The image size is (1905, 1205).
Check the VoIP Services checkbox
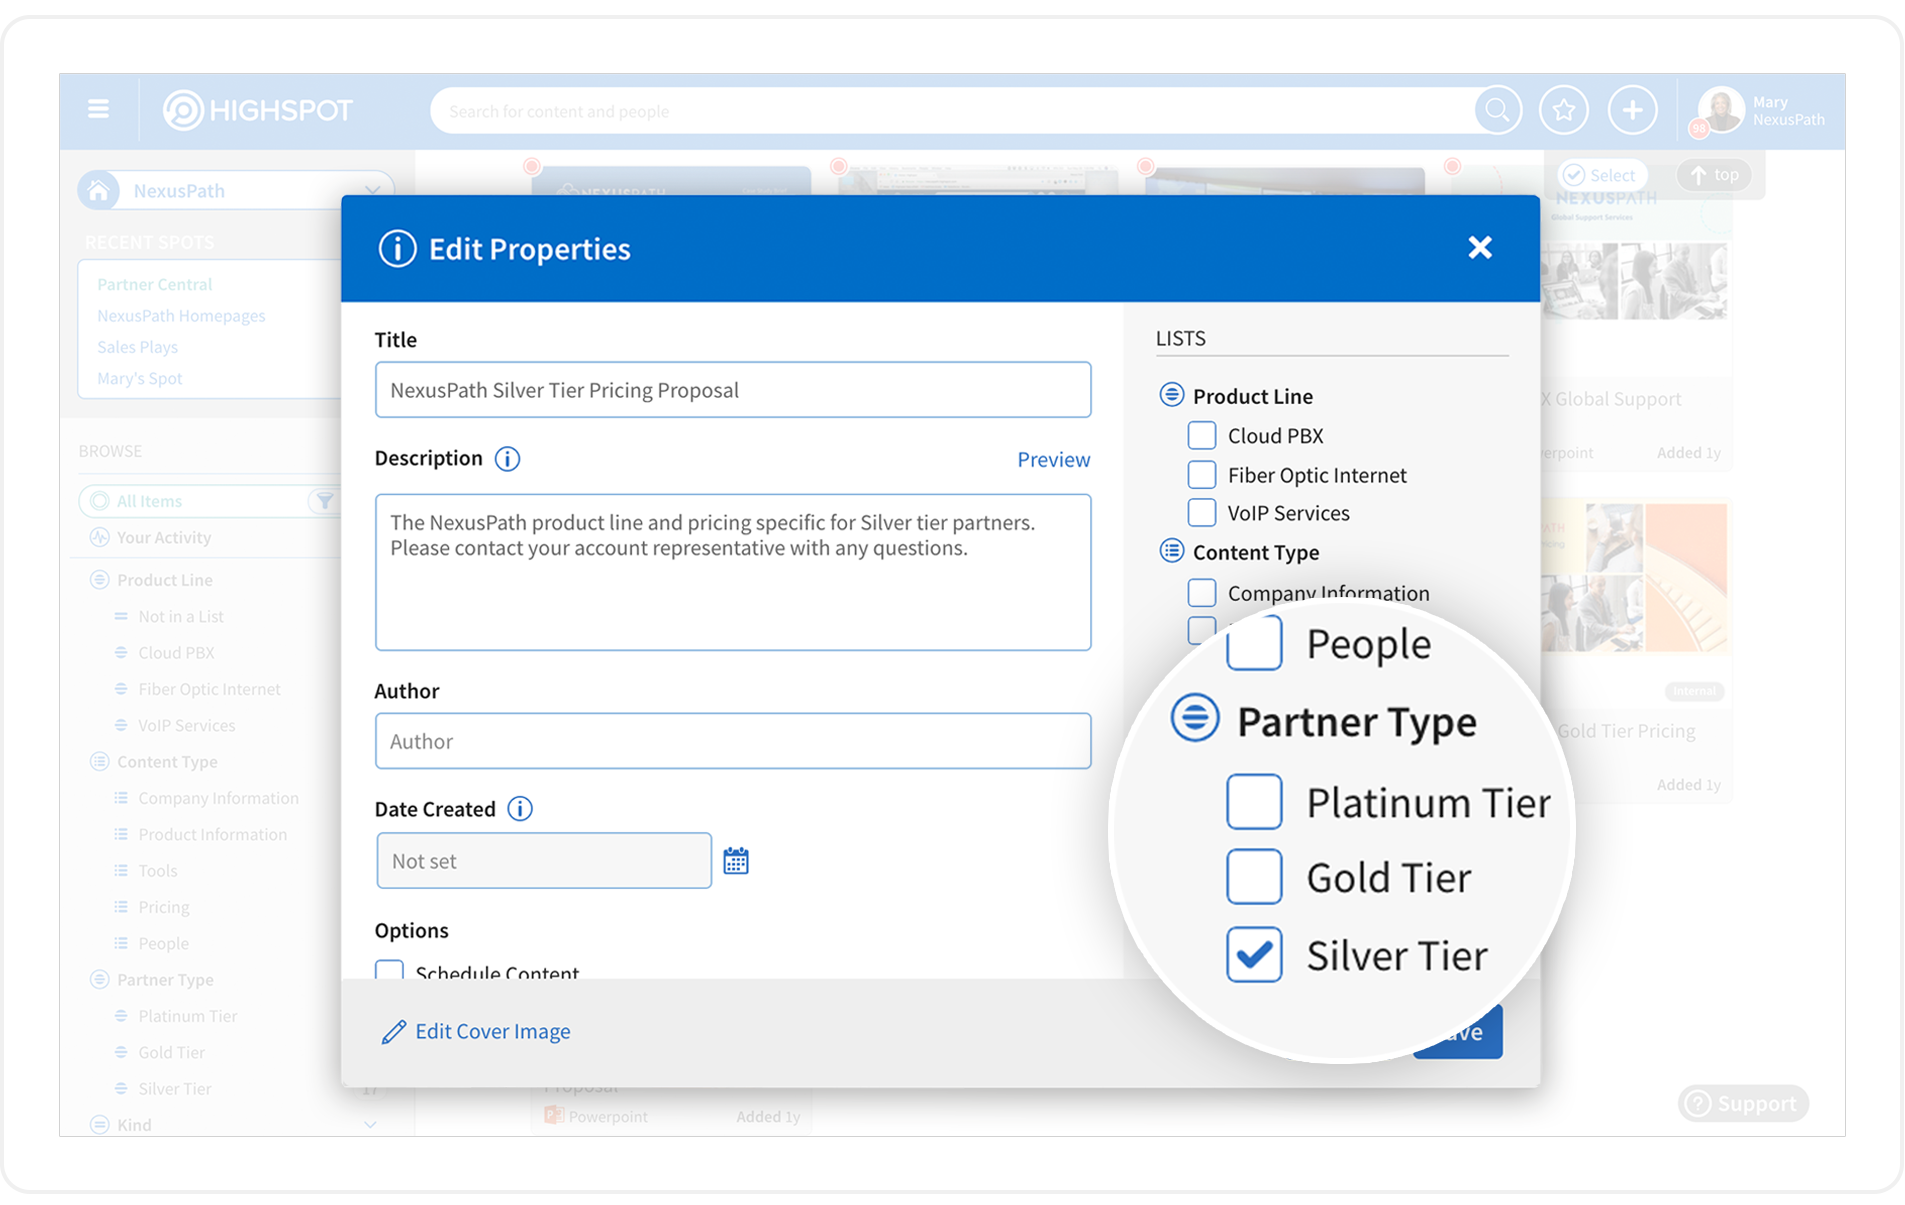click(1202, 513)
